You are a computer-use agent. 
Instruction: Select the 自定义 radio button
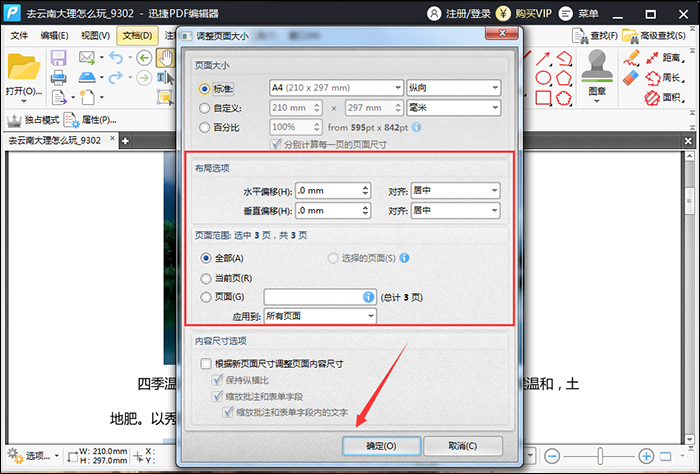tap(204, 108)
